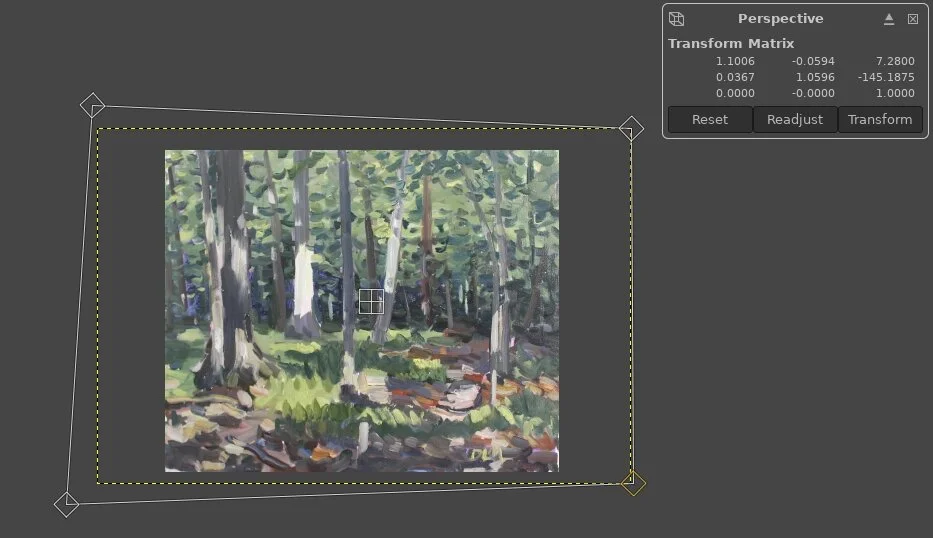Select the top-right perspective handle
Viewport: 933px width, 538px height.
tap(631, 129)
